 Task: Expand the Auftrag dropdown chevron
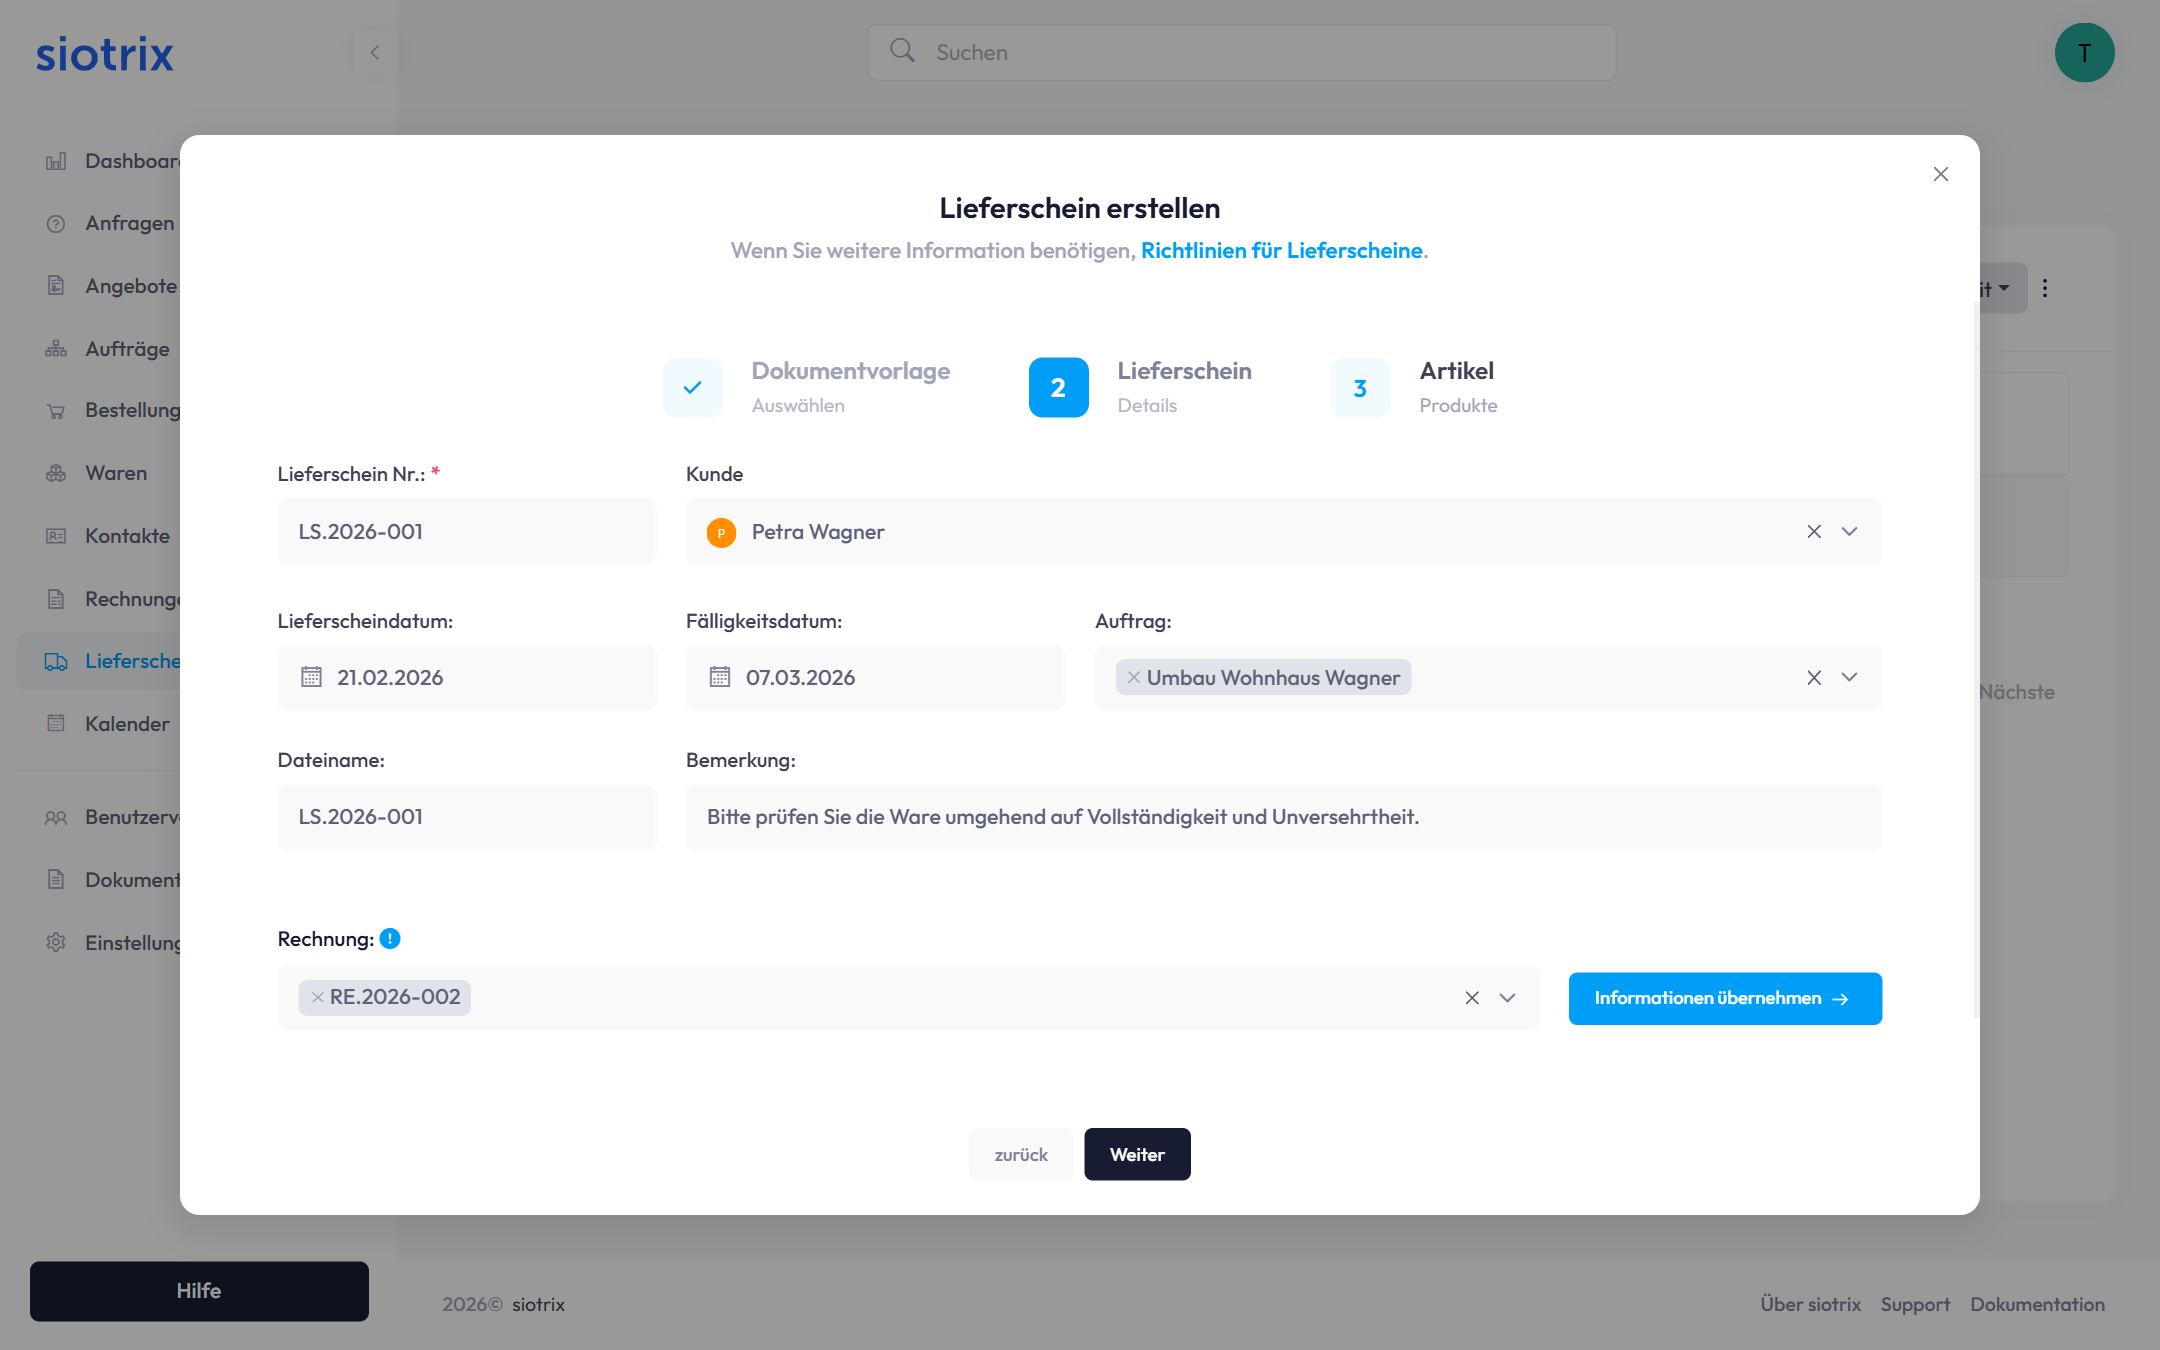[1849, 677]
